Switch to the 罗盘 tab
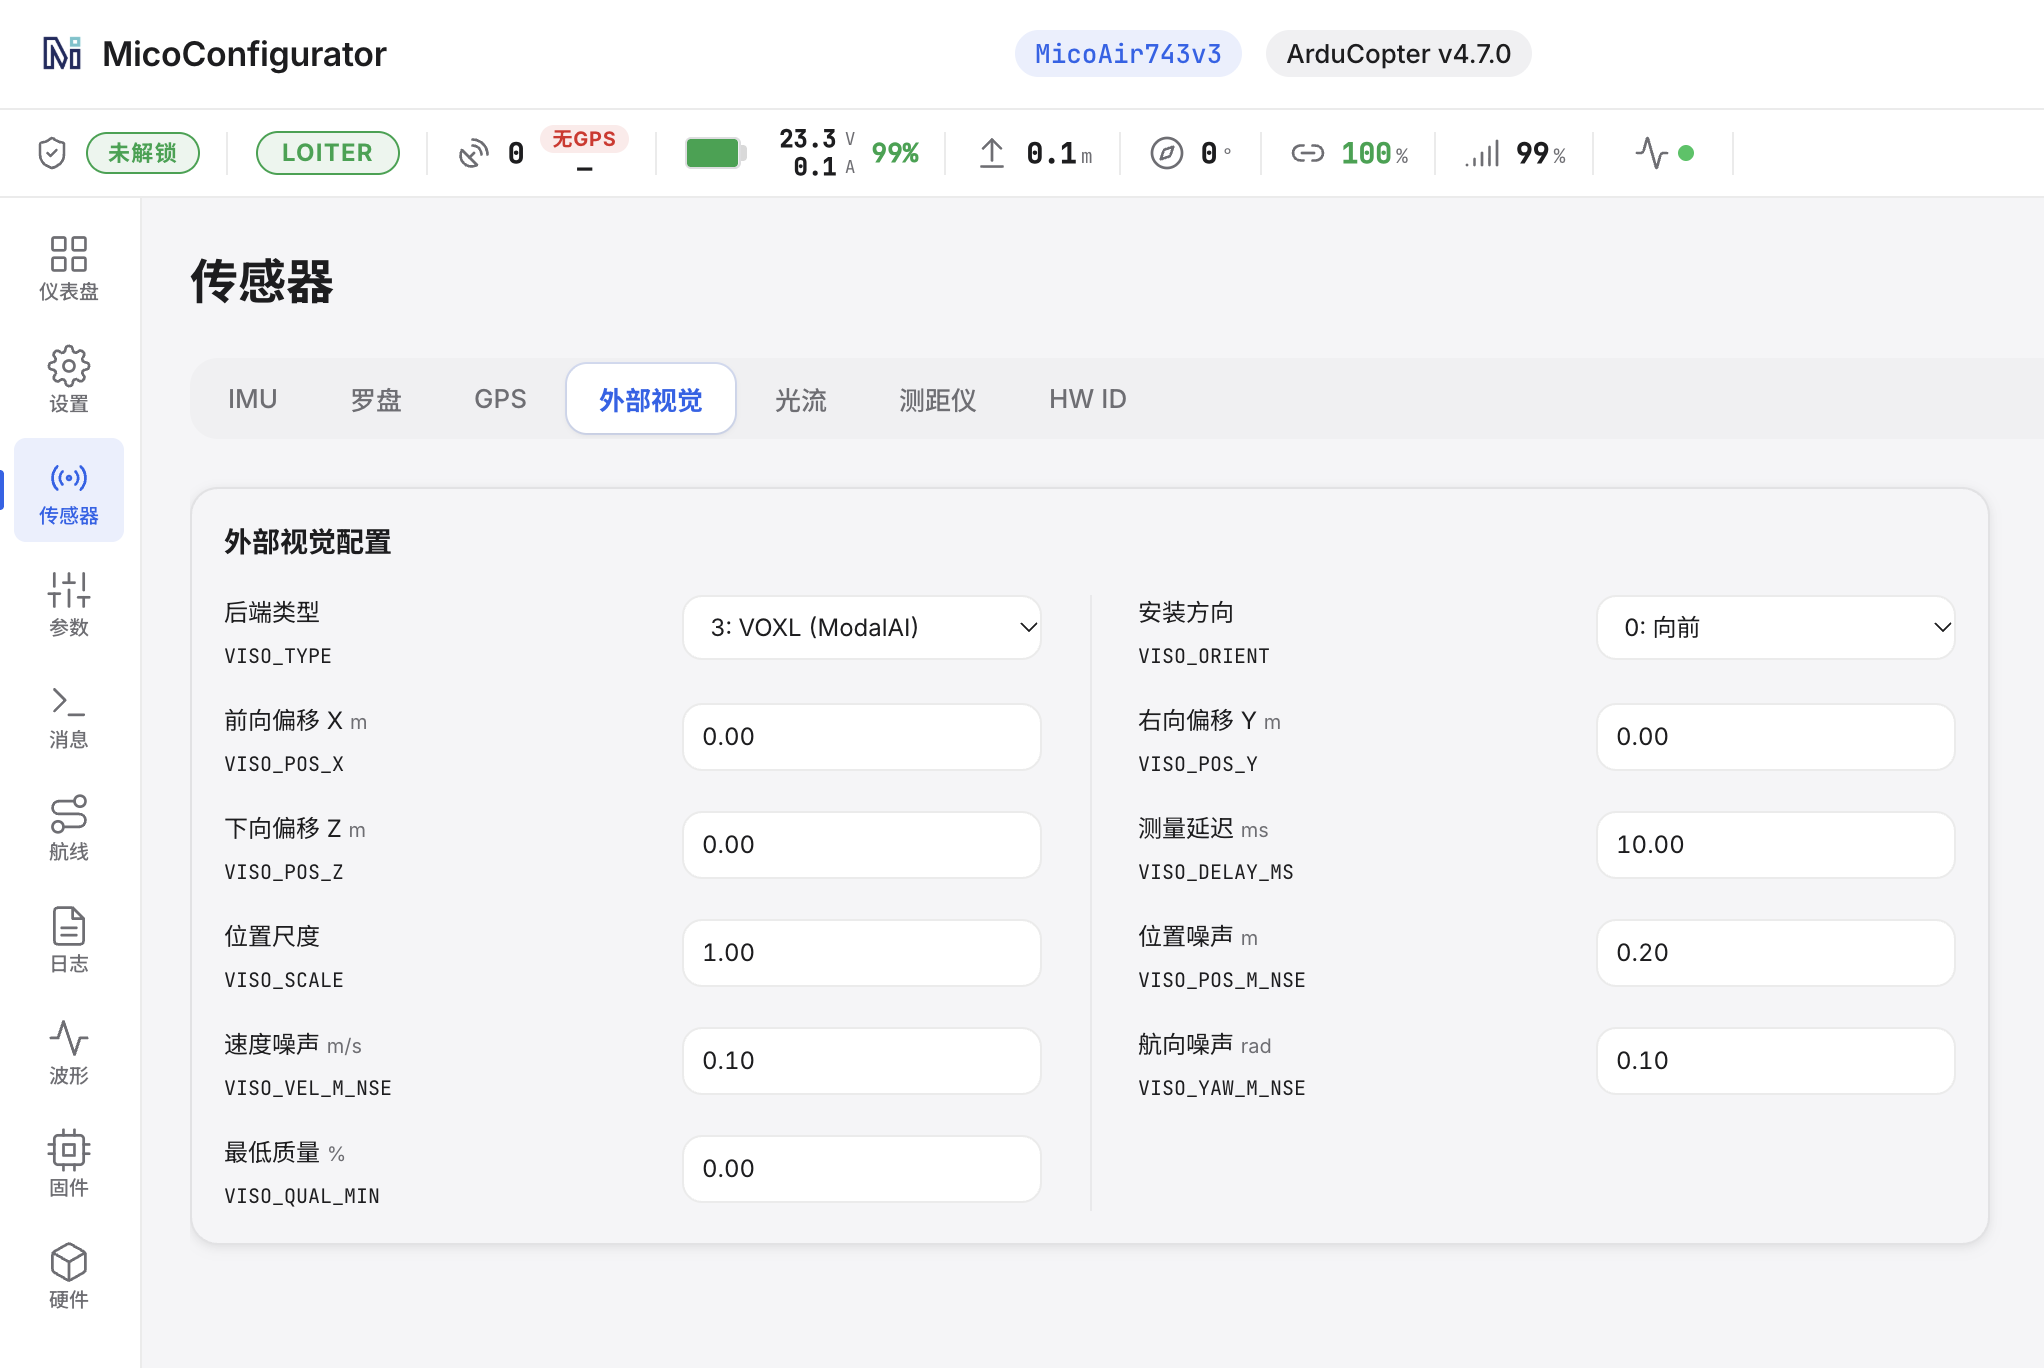 (376, 399)
